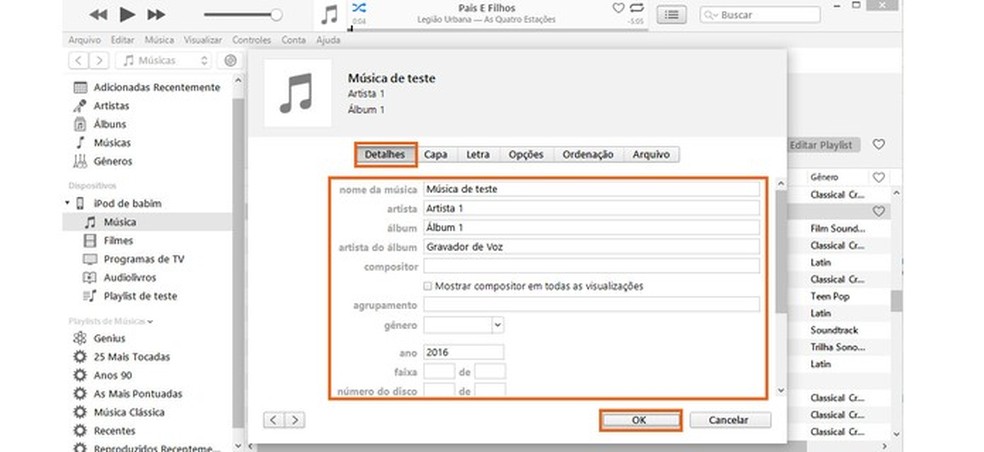Image resolution: width=984 pixels, height=452 pixels.
Task: Click the playback progress bar
Action: click(x=496, y=29)
